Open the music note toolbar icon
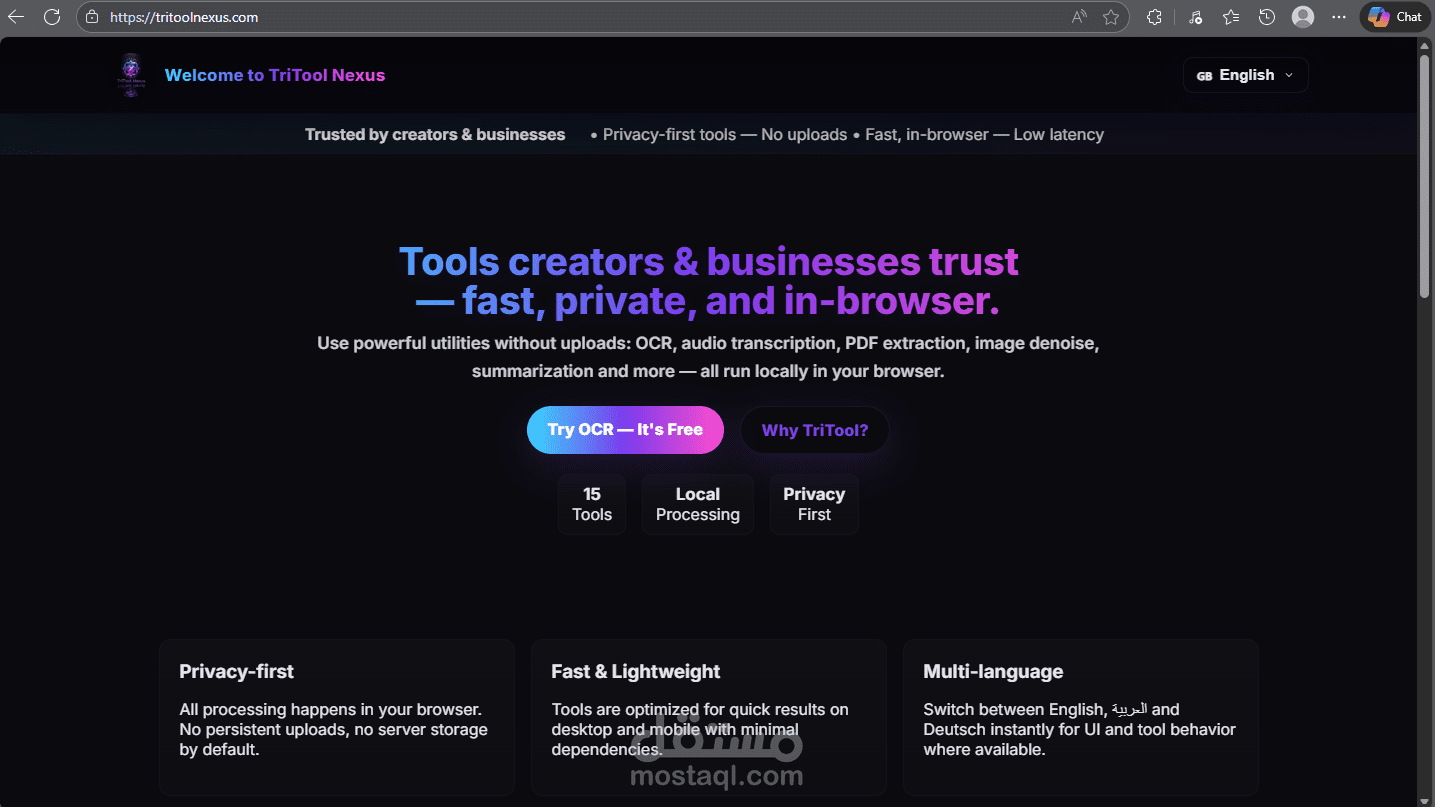The image size is (1435, 807). [1195, 17]
